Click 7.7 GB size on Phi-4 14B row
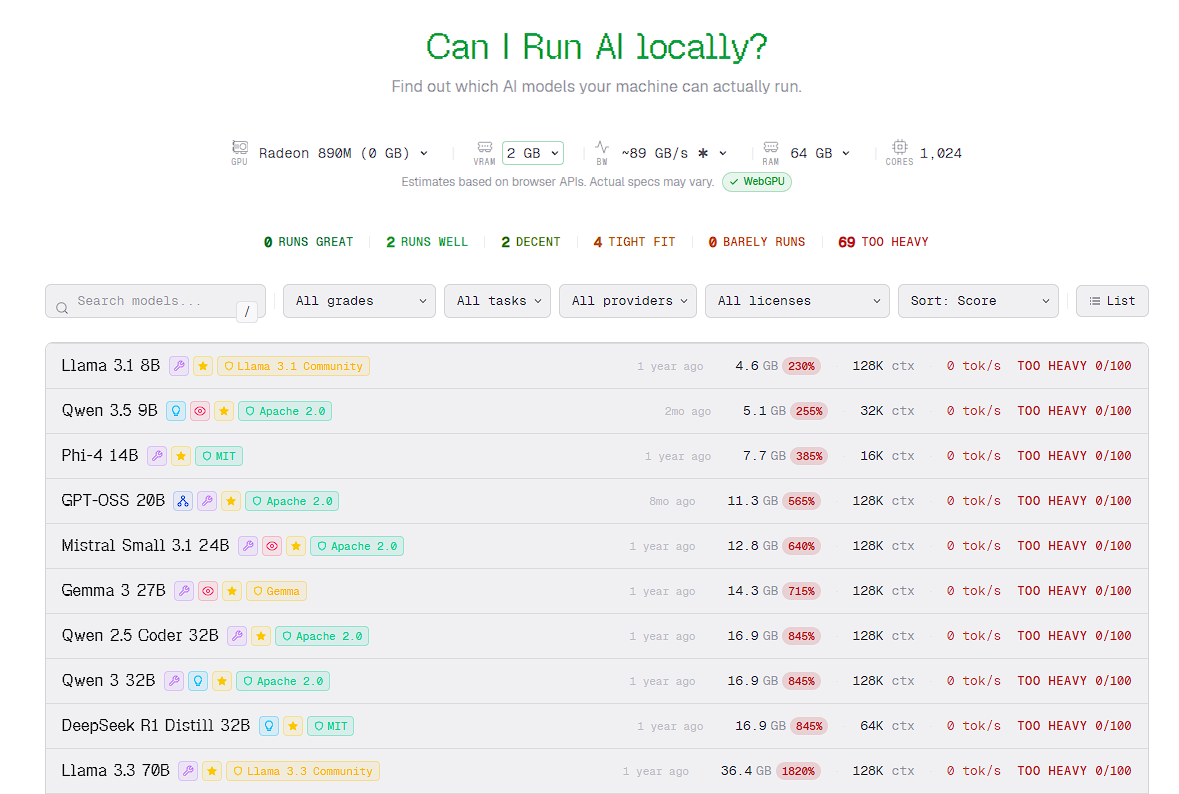The image size is (1179, 794). (x=764, y=456)
